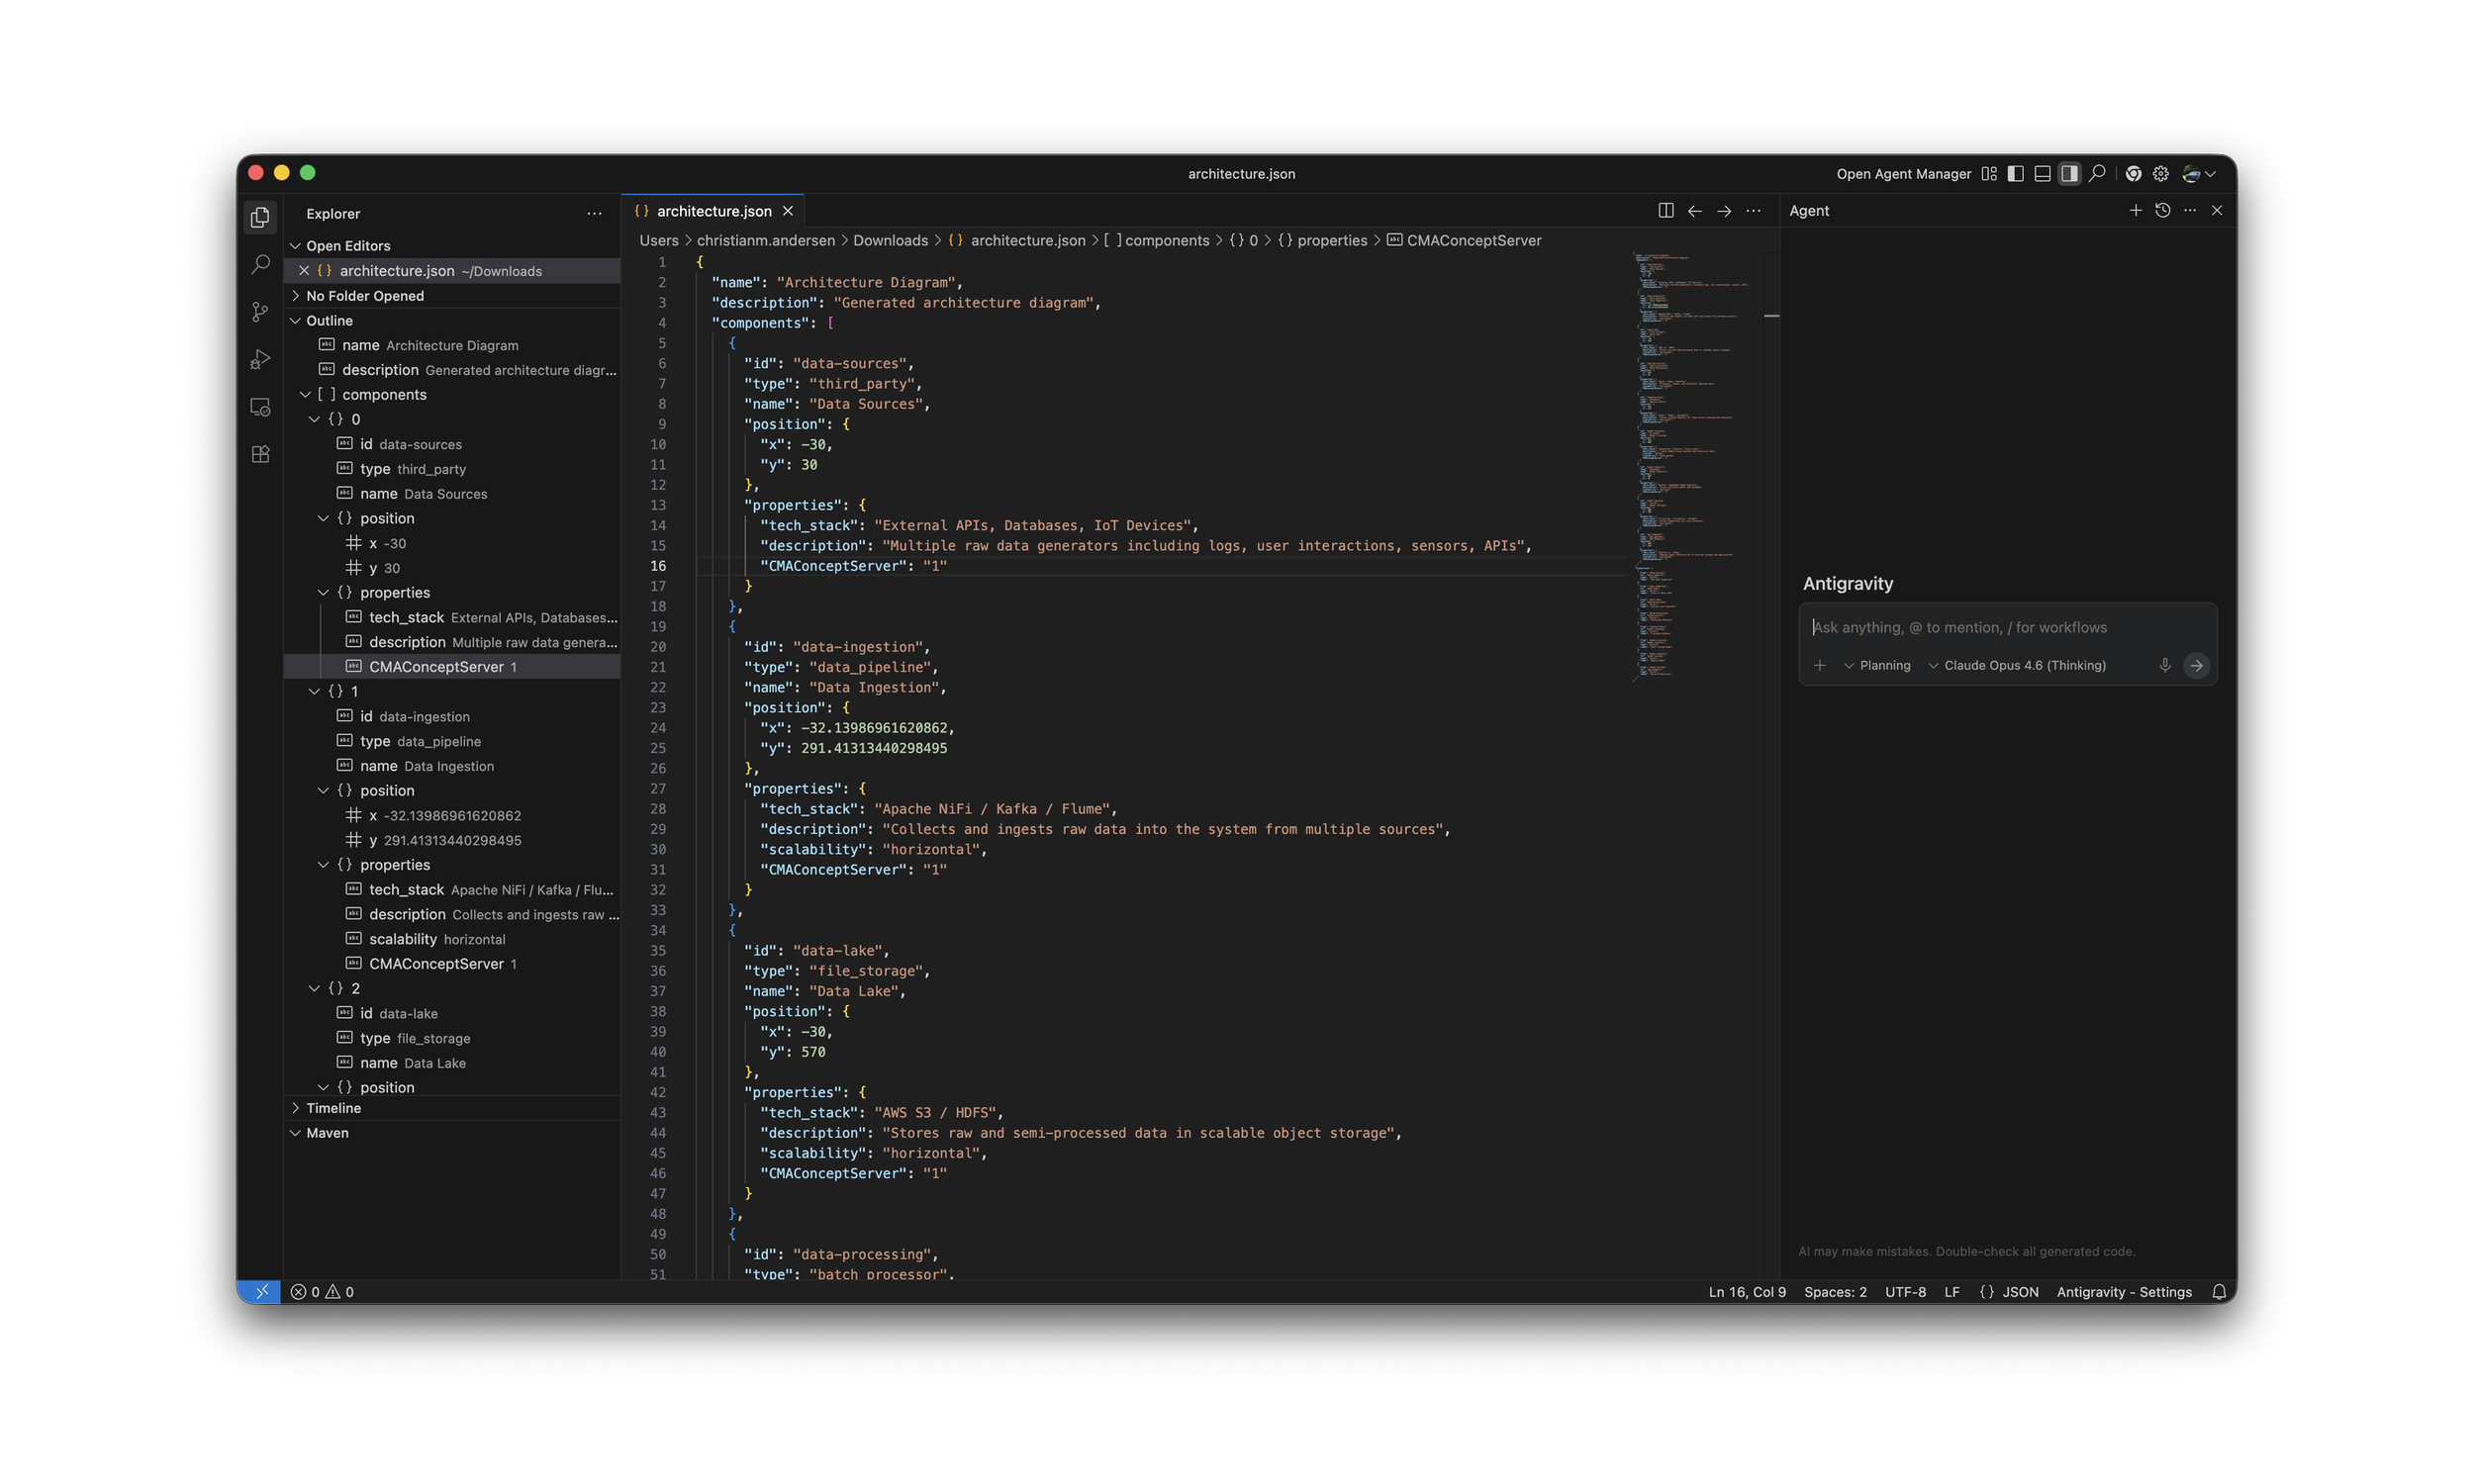This screenshot has height=1484, width=2474.
Task: Navigate back with the left arrow
Action: [1694, 210]
